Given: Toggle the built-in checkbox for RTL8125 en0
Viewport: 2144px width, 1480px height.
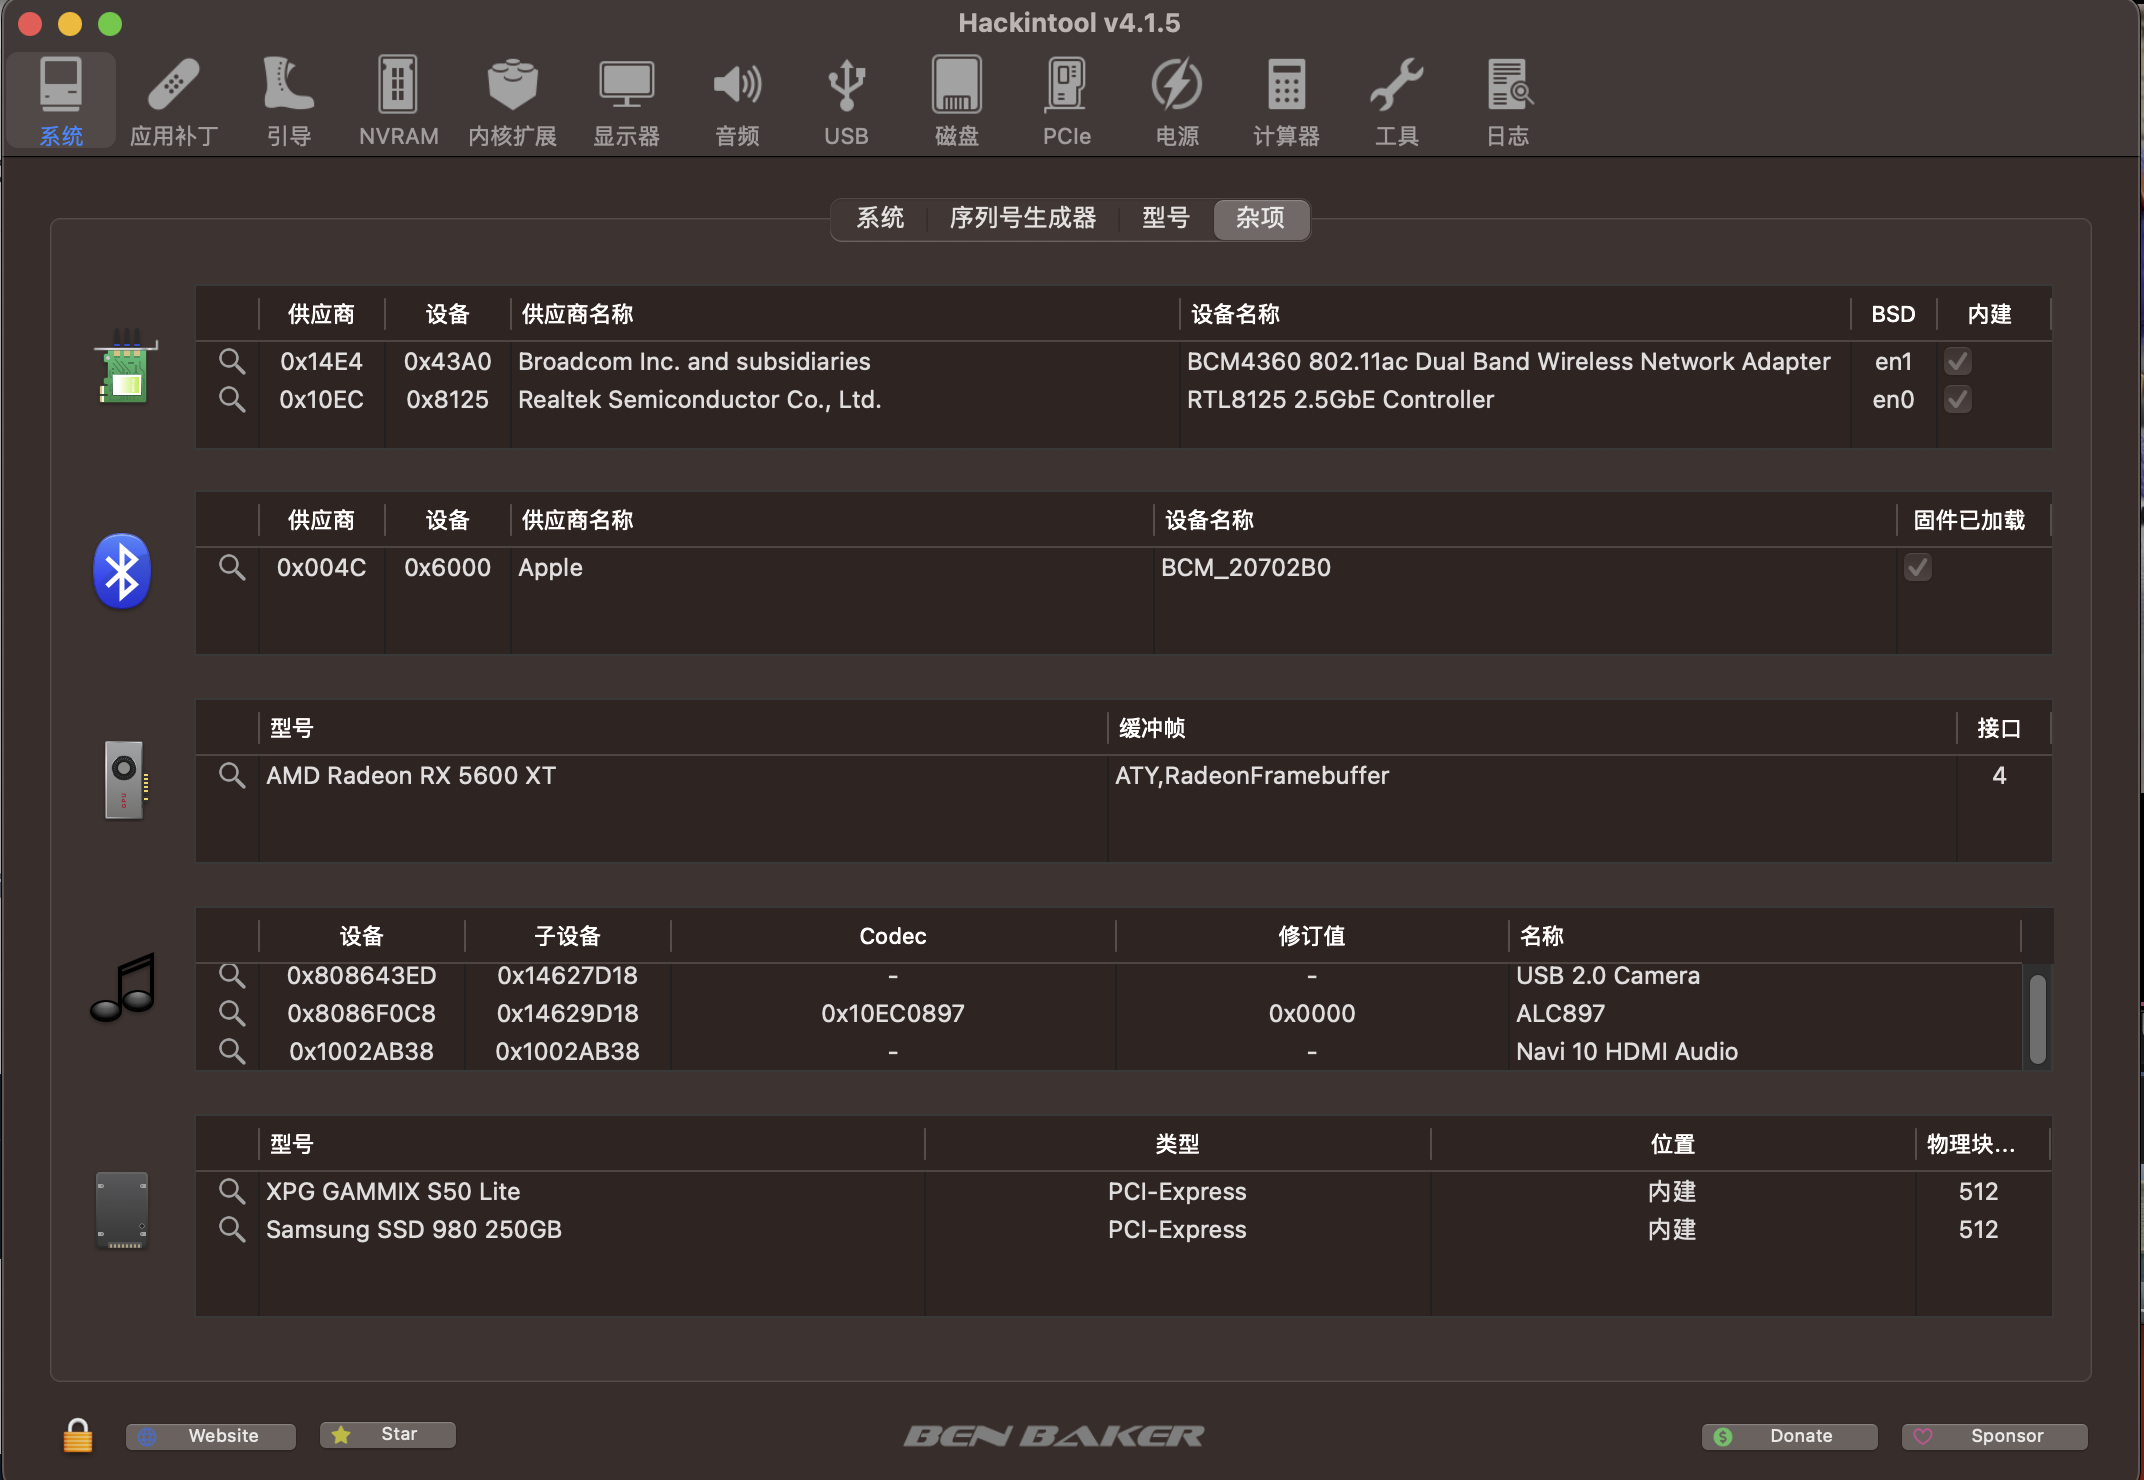Looking at the screenshot, I should click(x=1957, y=399).
